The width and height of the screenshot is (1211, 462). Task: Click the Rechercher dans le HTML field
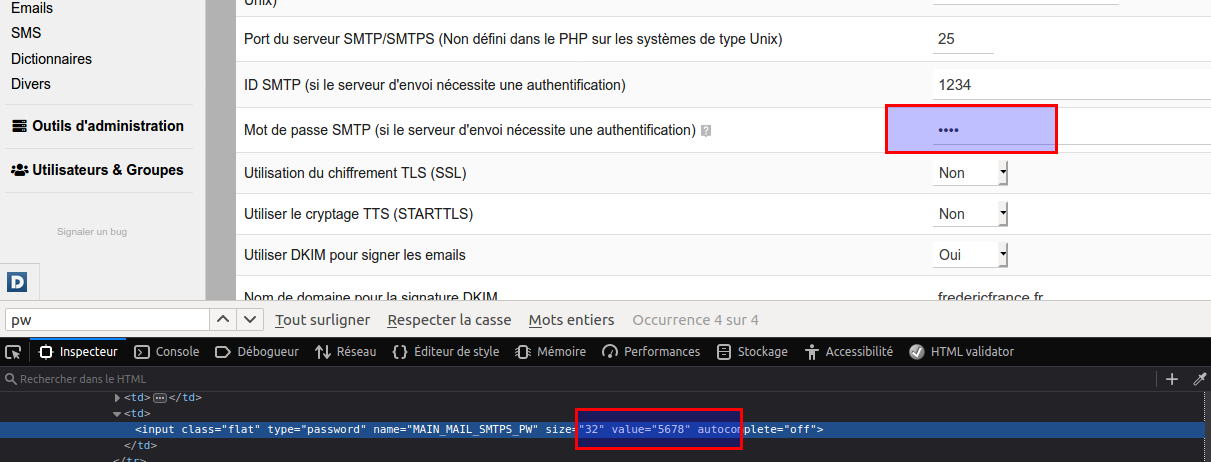click(580, 379)
